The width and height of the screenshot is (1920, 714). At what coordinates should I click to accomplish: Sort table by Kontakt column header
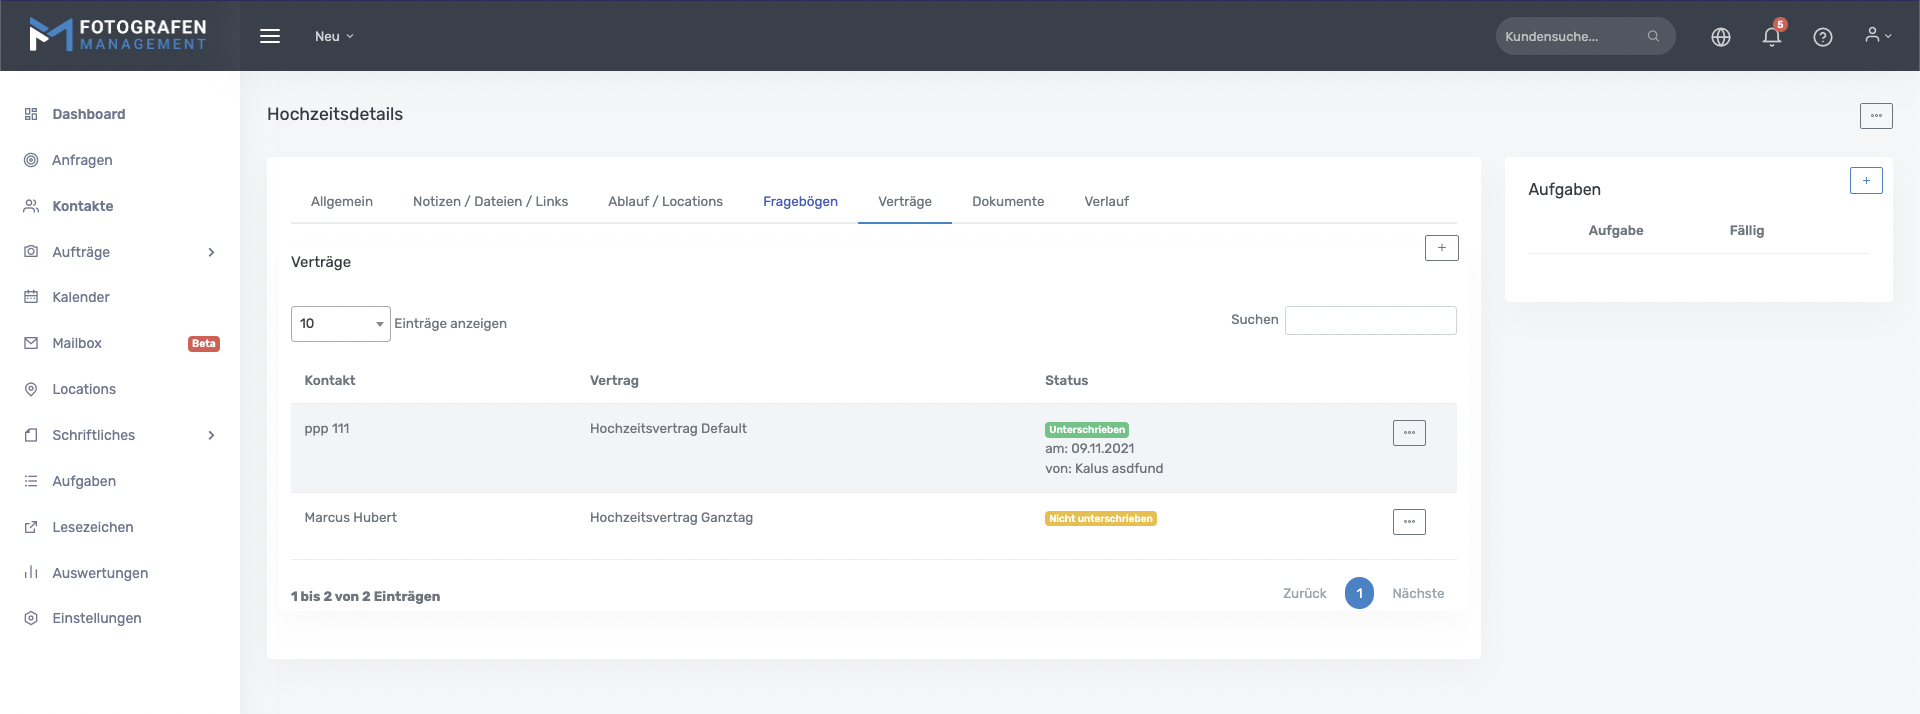pos(330,380)
